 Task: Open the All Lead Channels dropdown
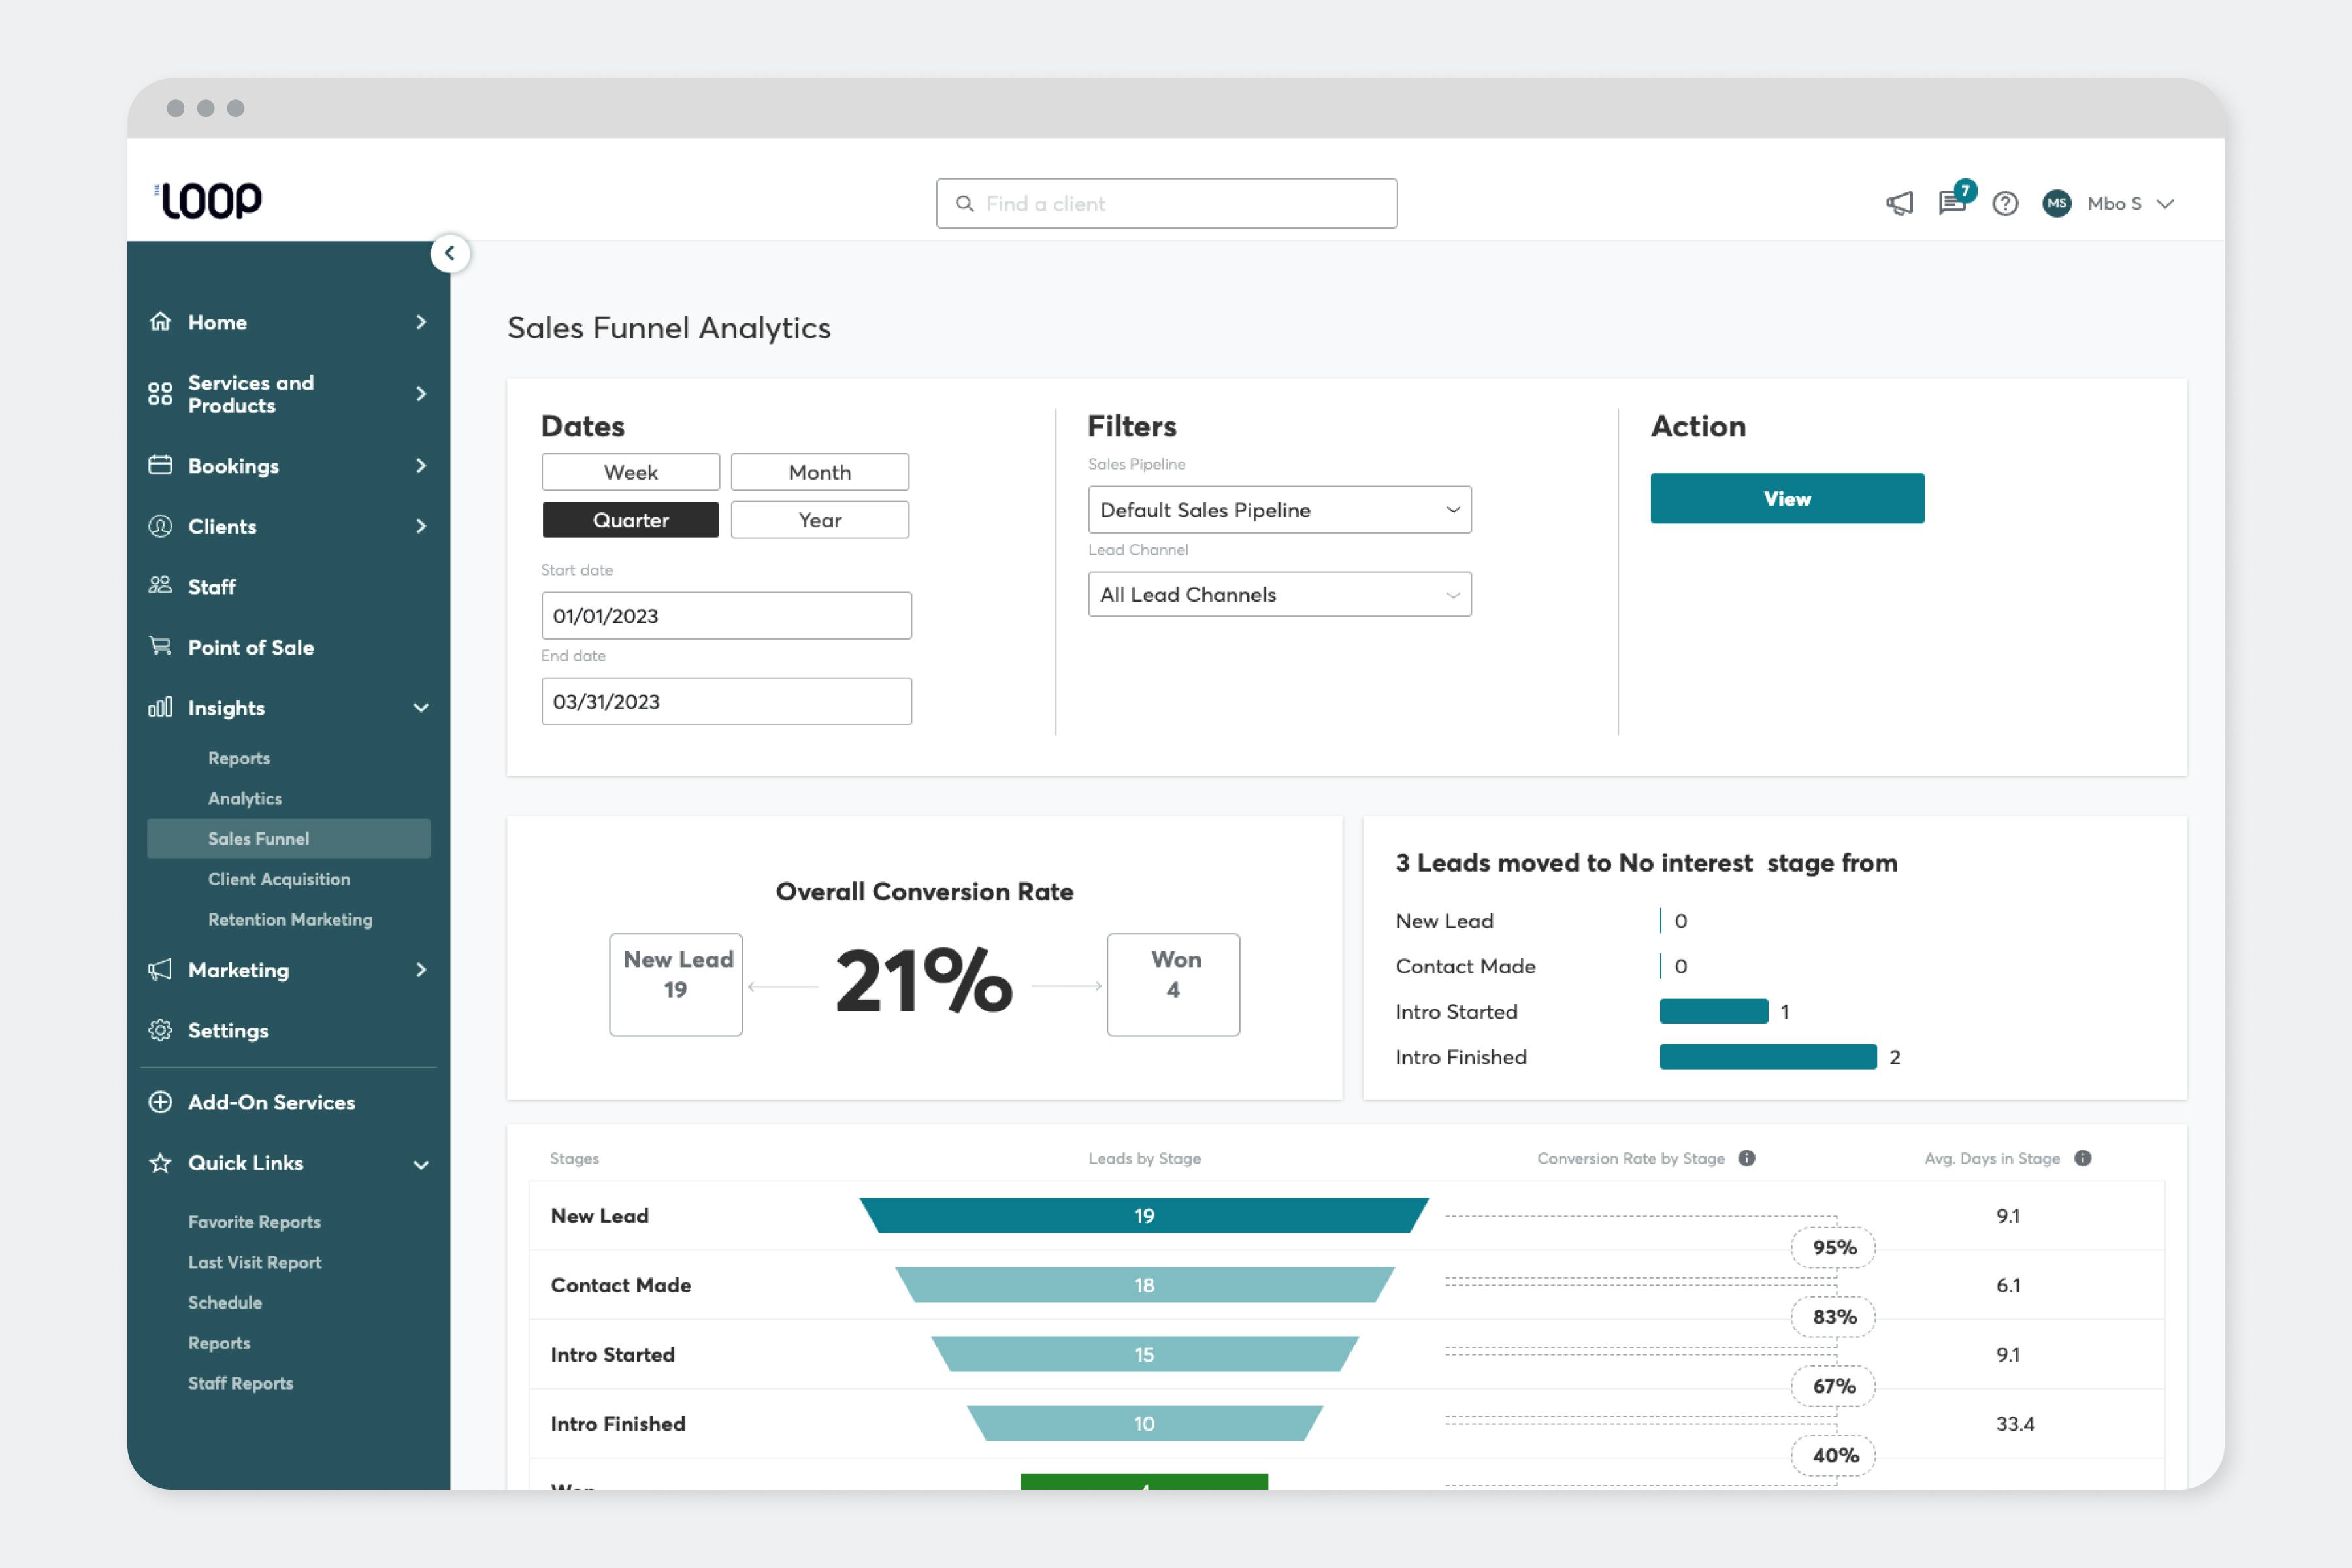1278,595
